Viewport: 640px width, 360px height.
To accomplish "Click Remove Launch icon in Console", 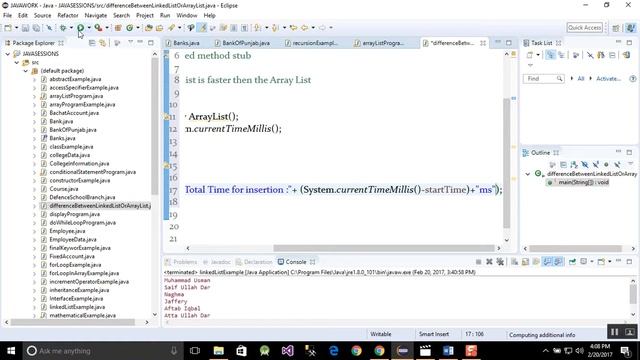I will pos(489,262).
